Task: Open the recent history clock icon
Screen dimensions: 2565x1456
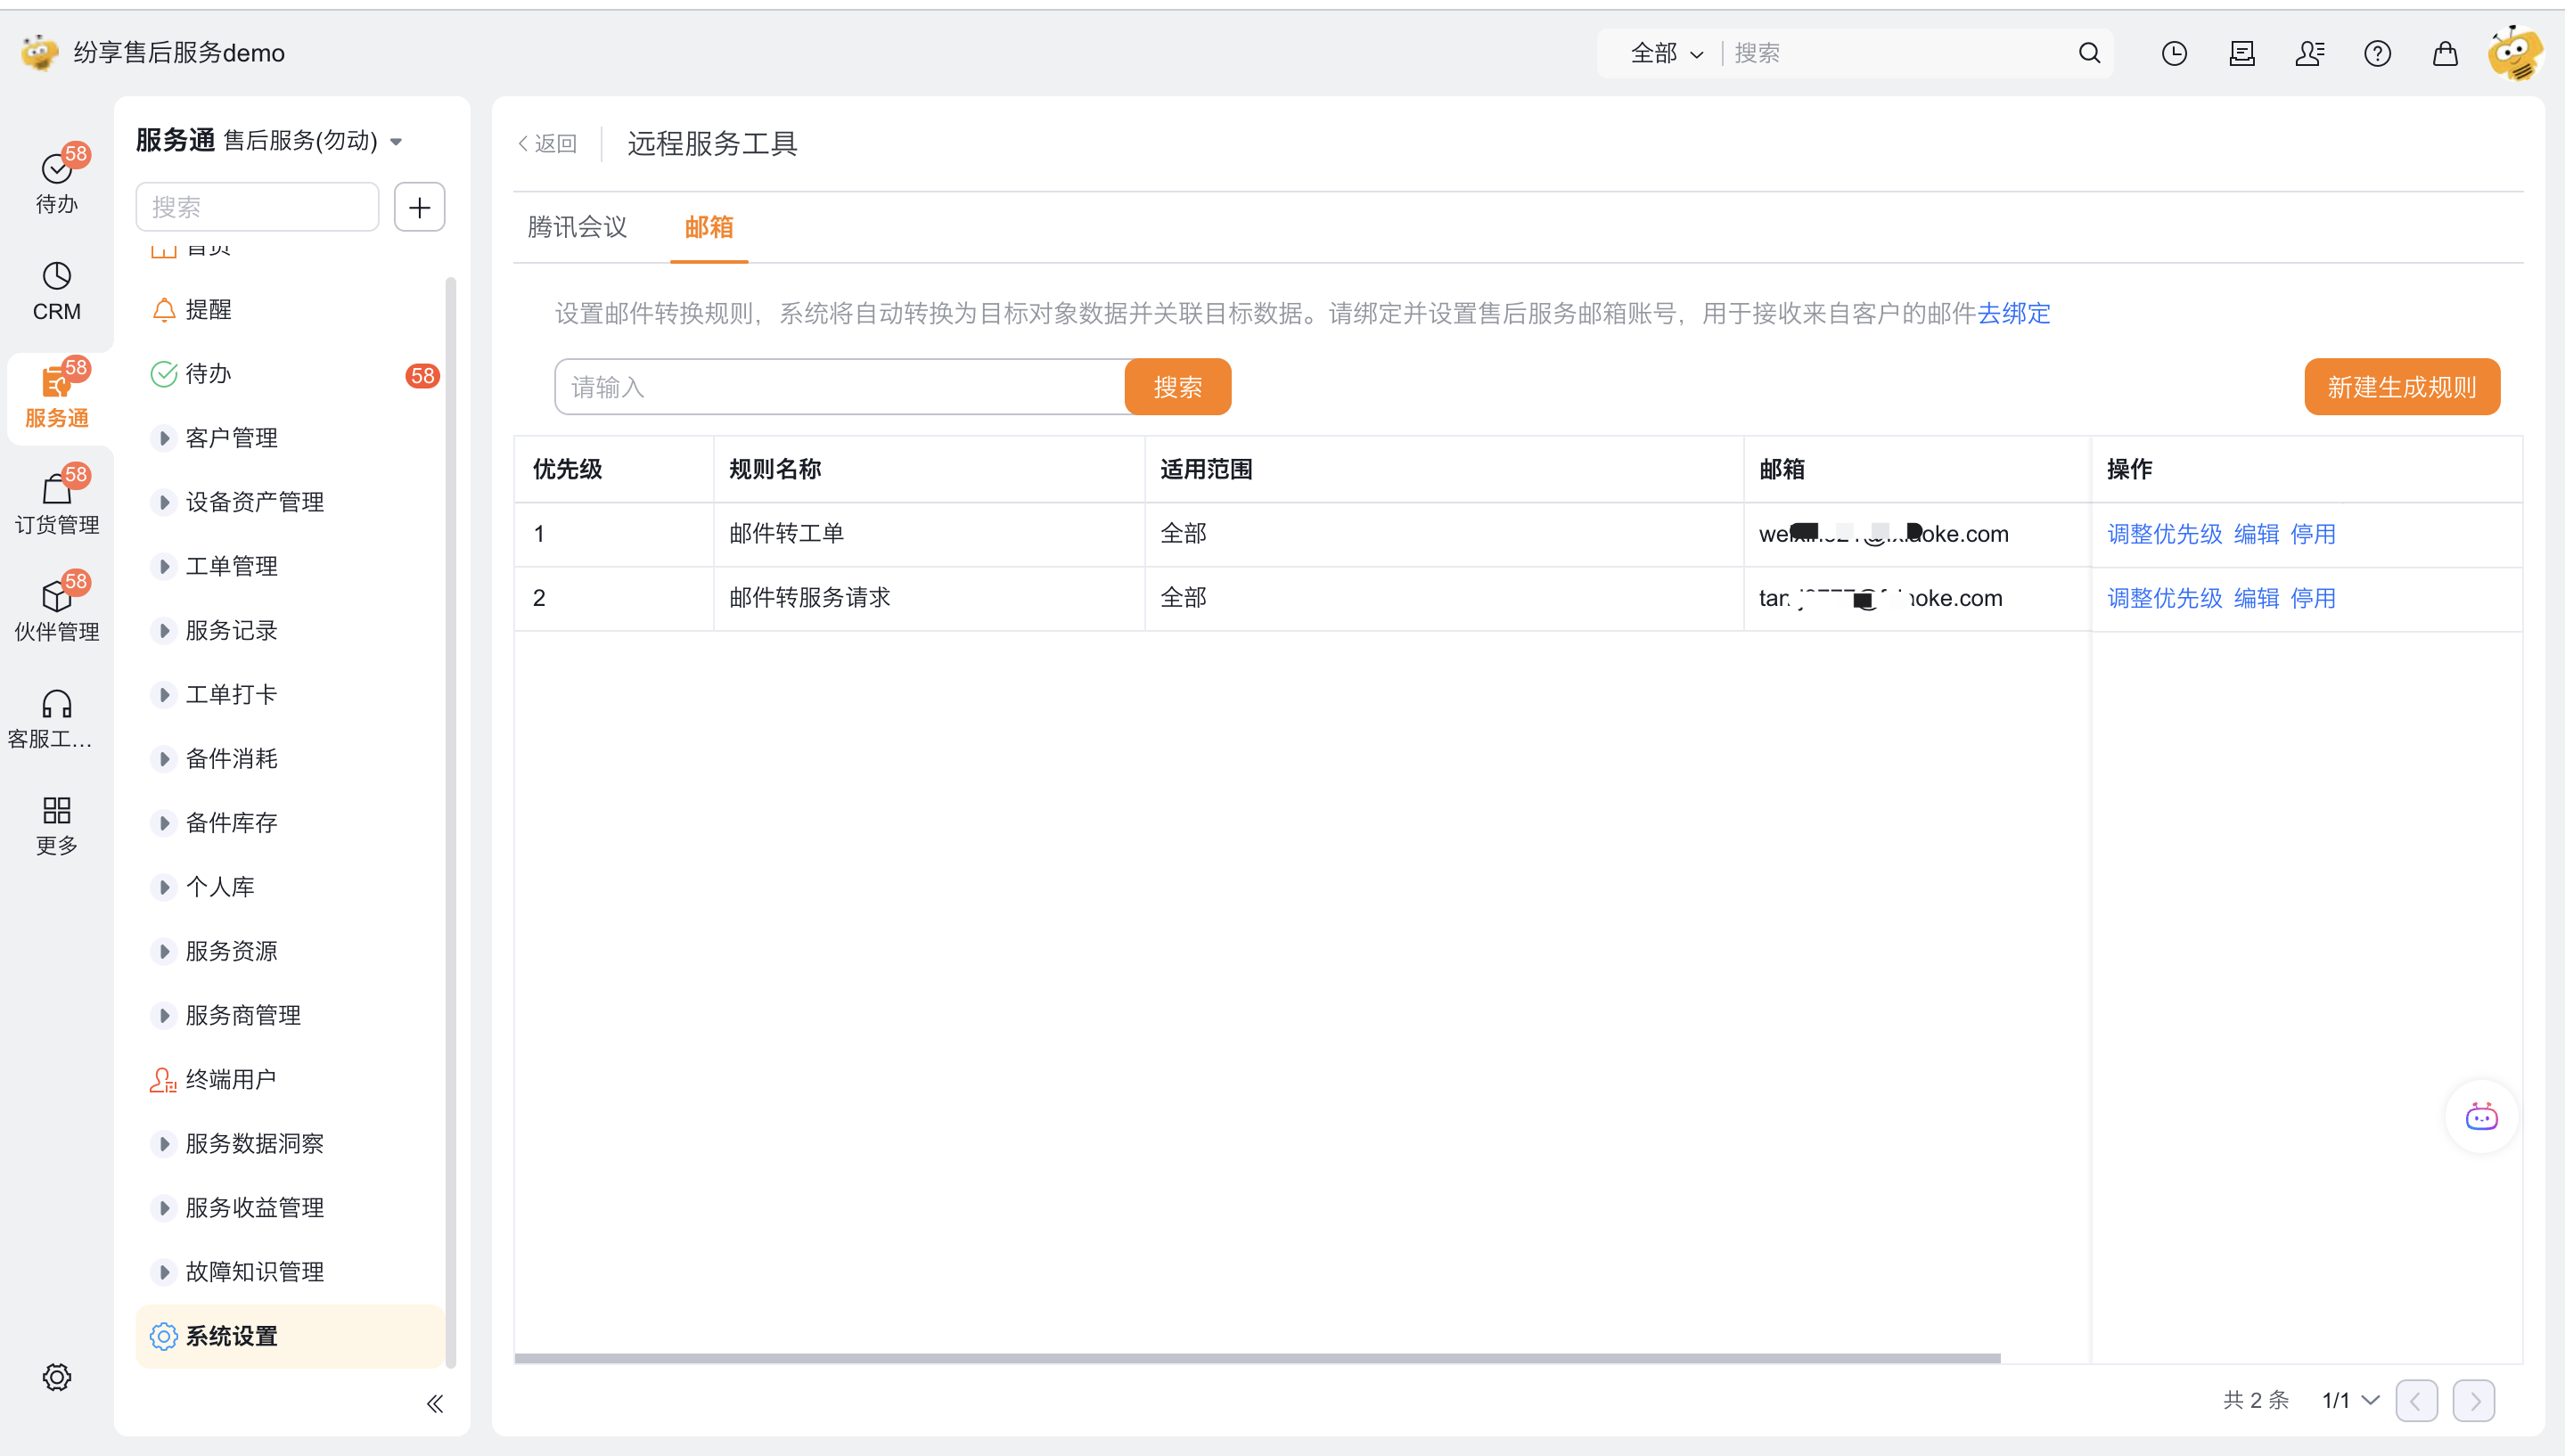Action: [2174, 53]
